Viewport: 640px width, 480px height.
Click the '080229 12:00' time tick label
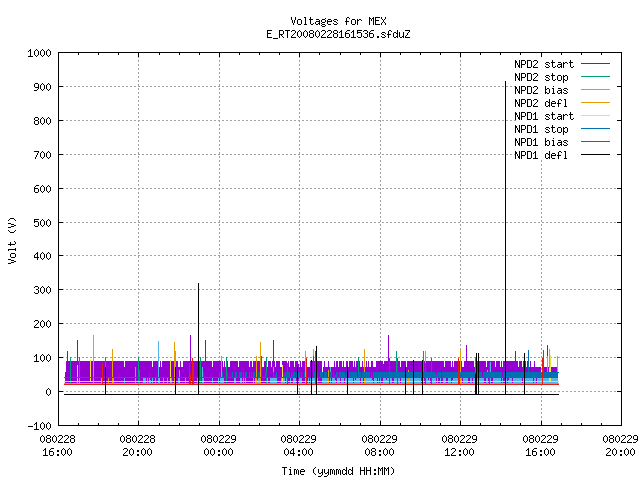pyautogui.click(x=460, y=446)
